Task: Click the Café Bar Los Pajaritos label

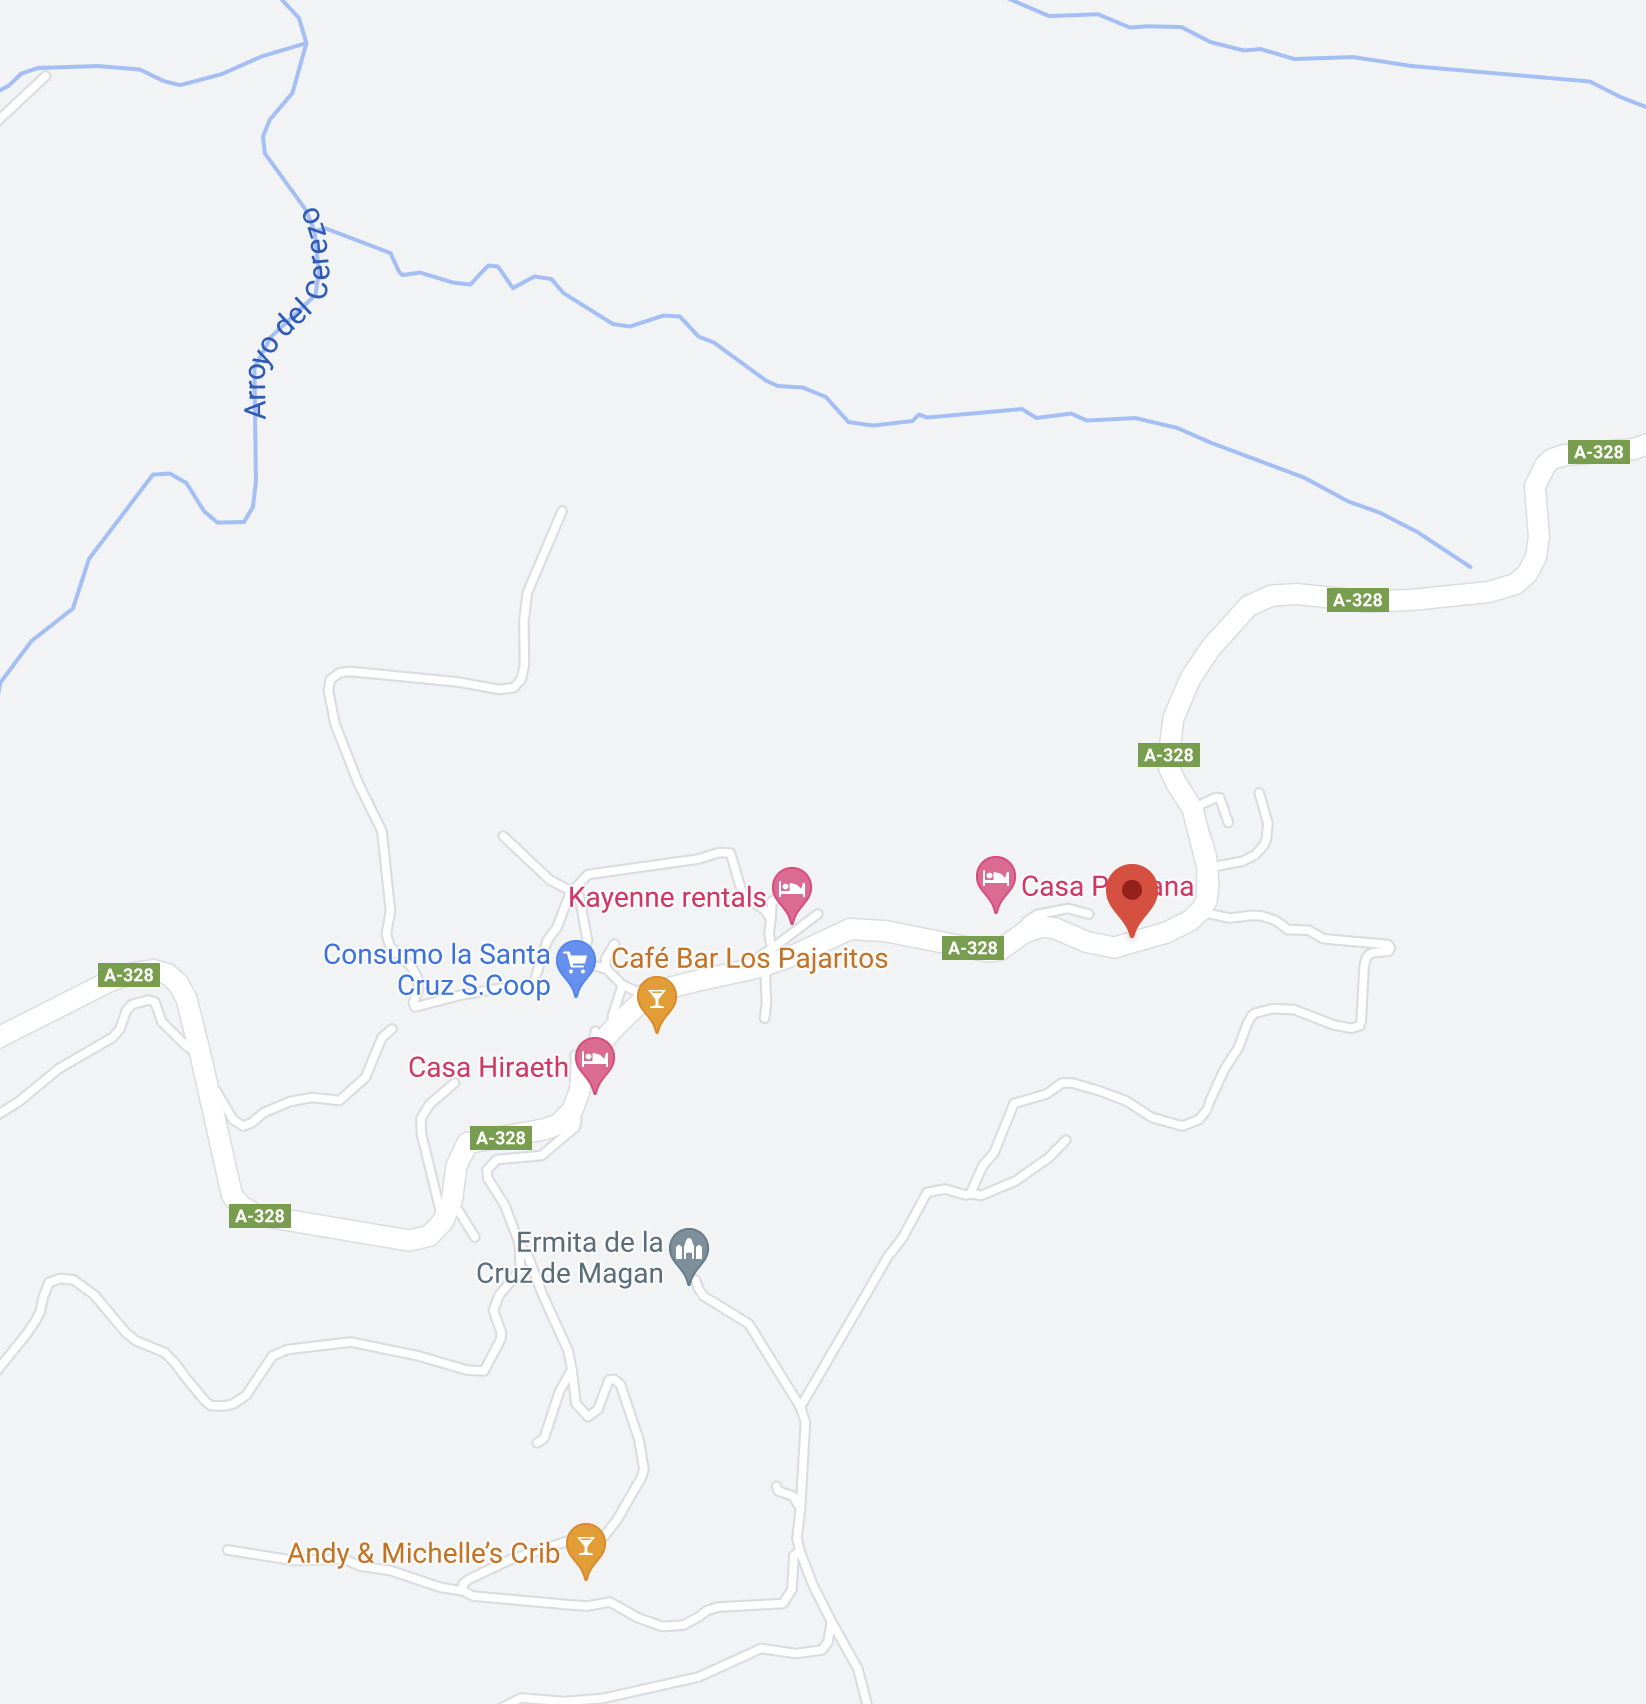Action: pos(750,958)
